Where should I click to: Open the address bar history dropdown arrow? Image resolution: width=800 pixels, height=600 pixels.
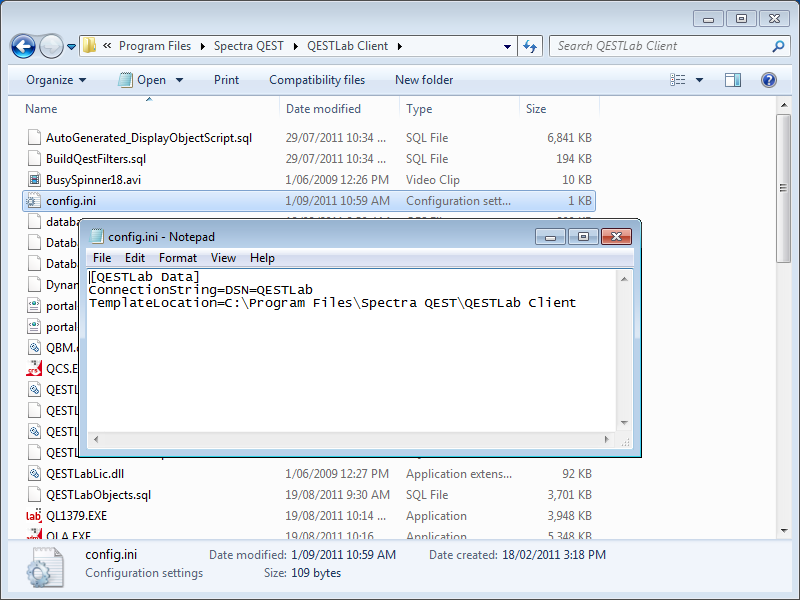click(x=508, y=46)
